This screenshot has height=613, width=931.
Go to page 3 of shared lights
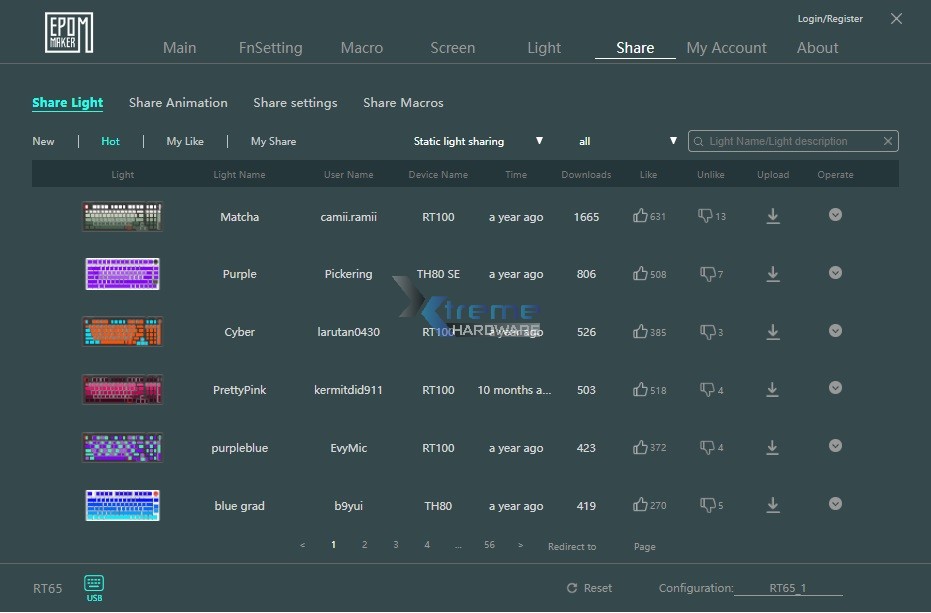[395, 545]
